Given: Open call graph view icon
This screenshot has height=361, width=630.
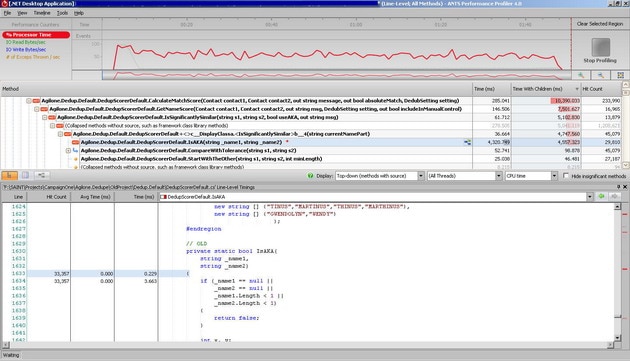Looking at the screenshot, I should [41, 175].
